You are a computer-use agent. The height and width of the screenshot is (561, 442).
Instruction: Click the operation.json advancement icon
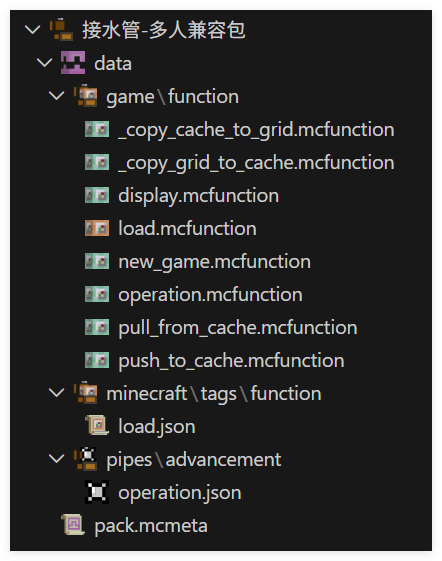tap(97, 492)
